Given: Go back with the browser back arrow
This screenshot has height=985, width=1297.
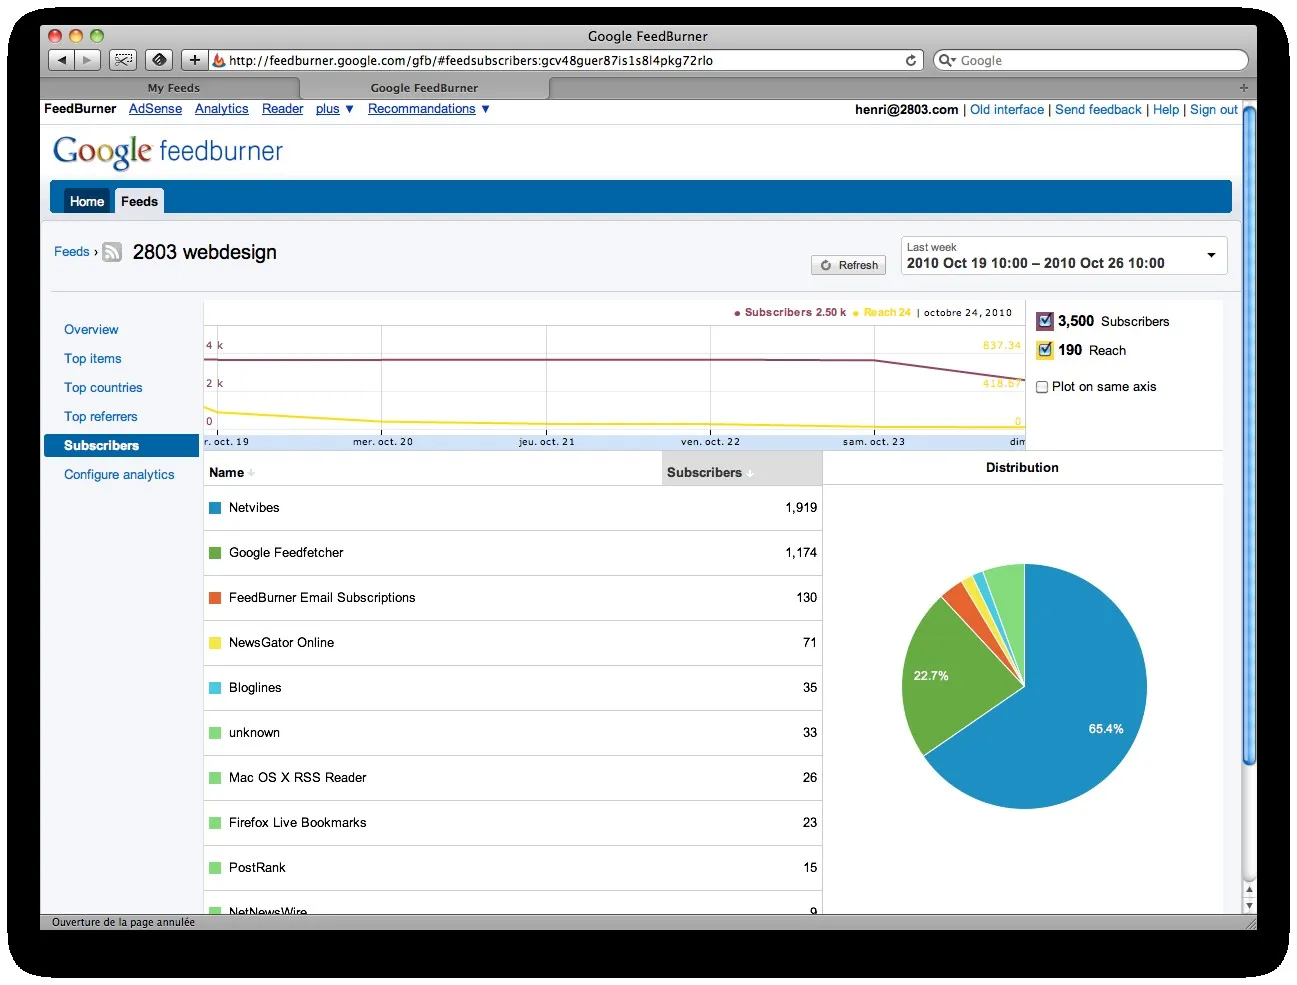Looking at the screenshot, I should pos(62,60).
